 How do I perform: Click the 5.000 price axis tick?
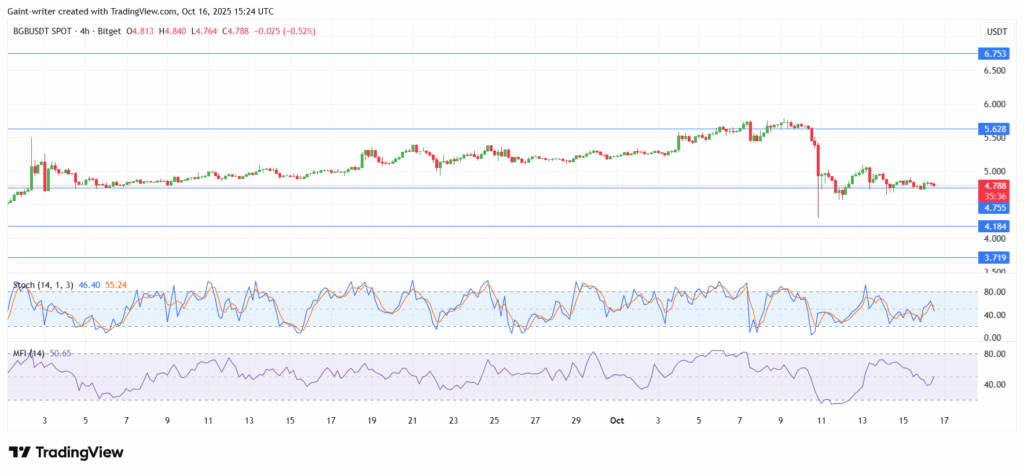point(995,172)
